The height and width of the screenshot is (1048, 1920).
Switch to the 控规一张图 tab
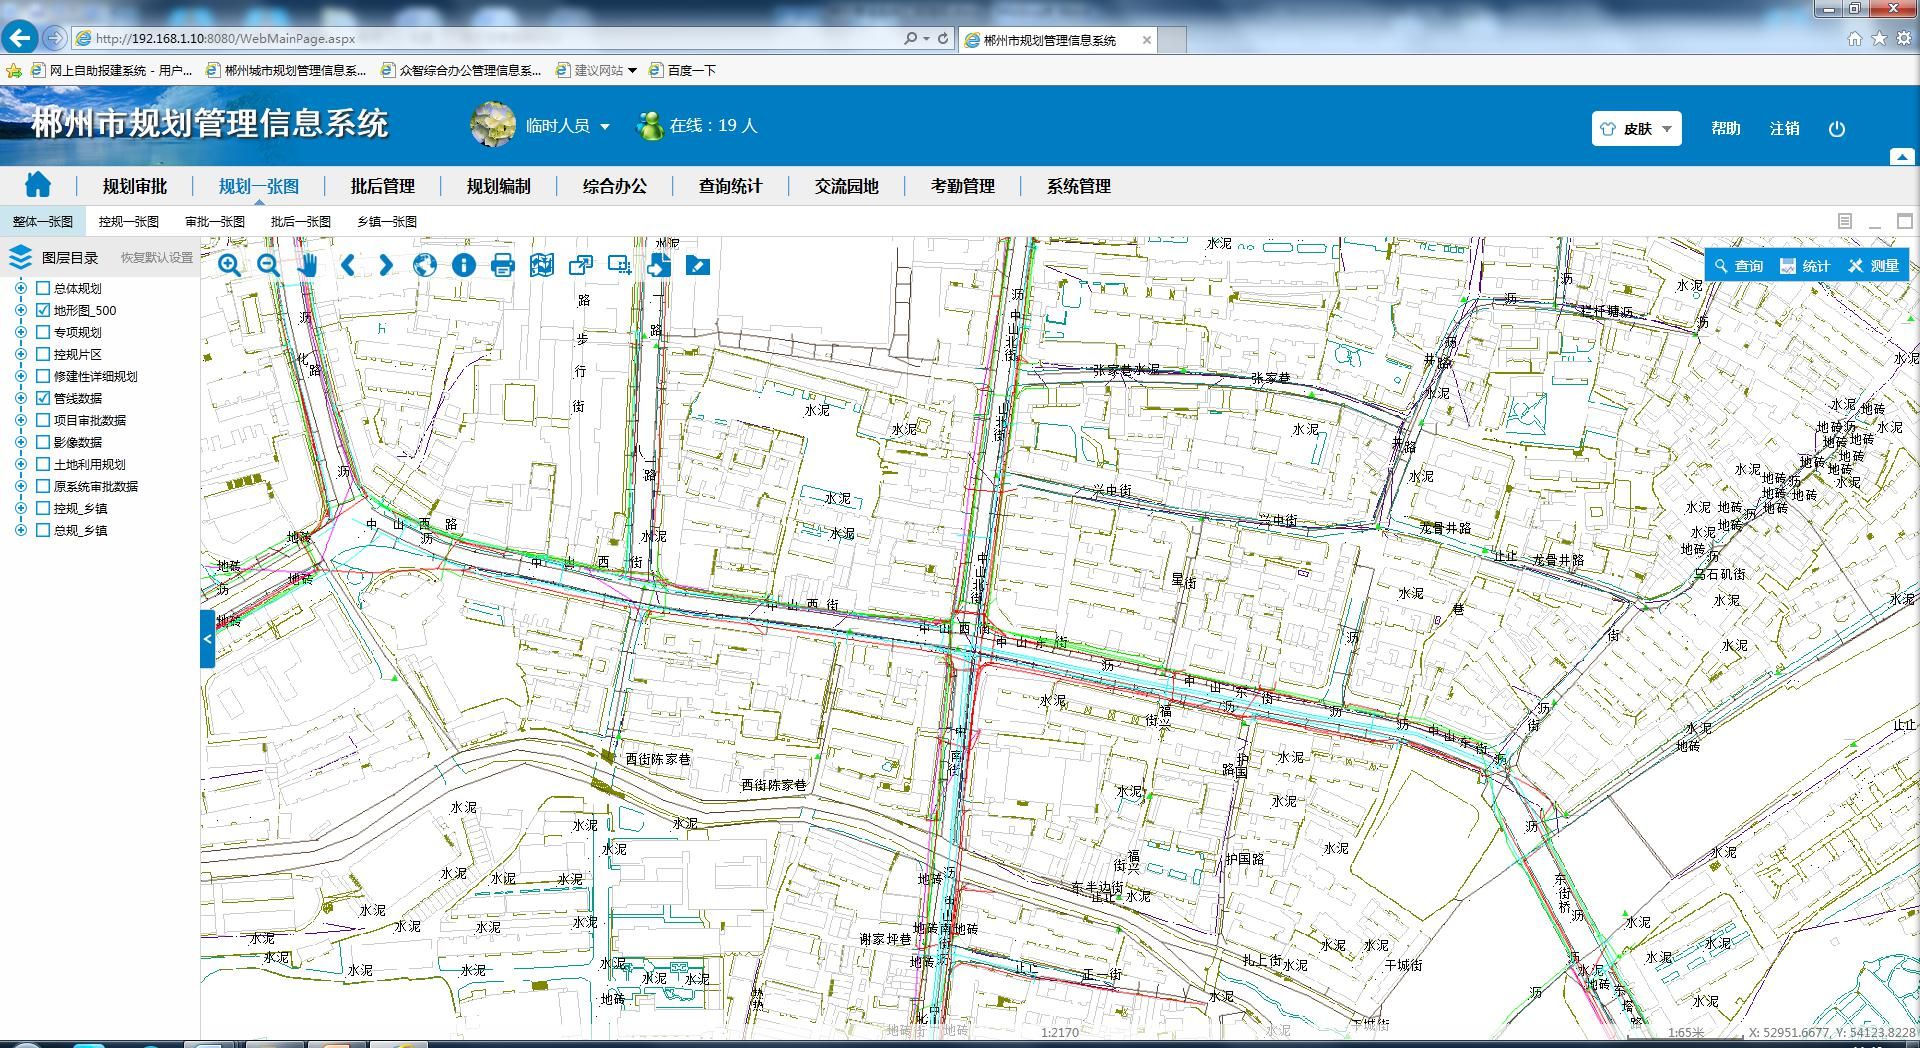[x=129, y=221]
